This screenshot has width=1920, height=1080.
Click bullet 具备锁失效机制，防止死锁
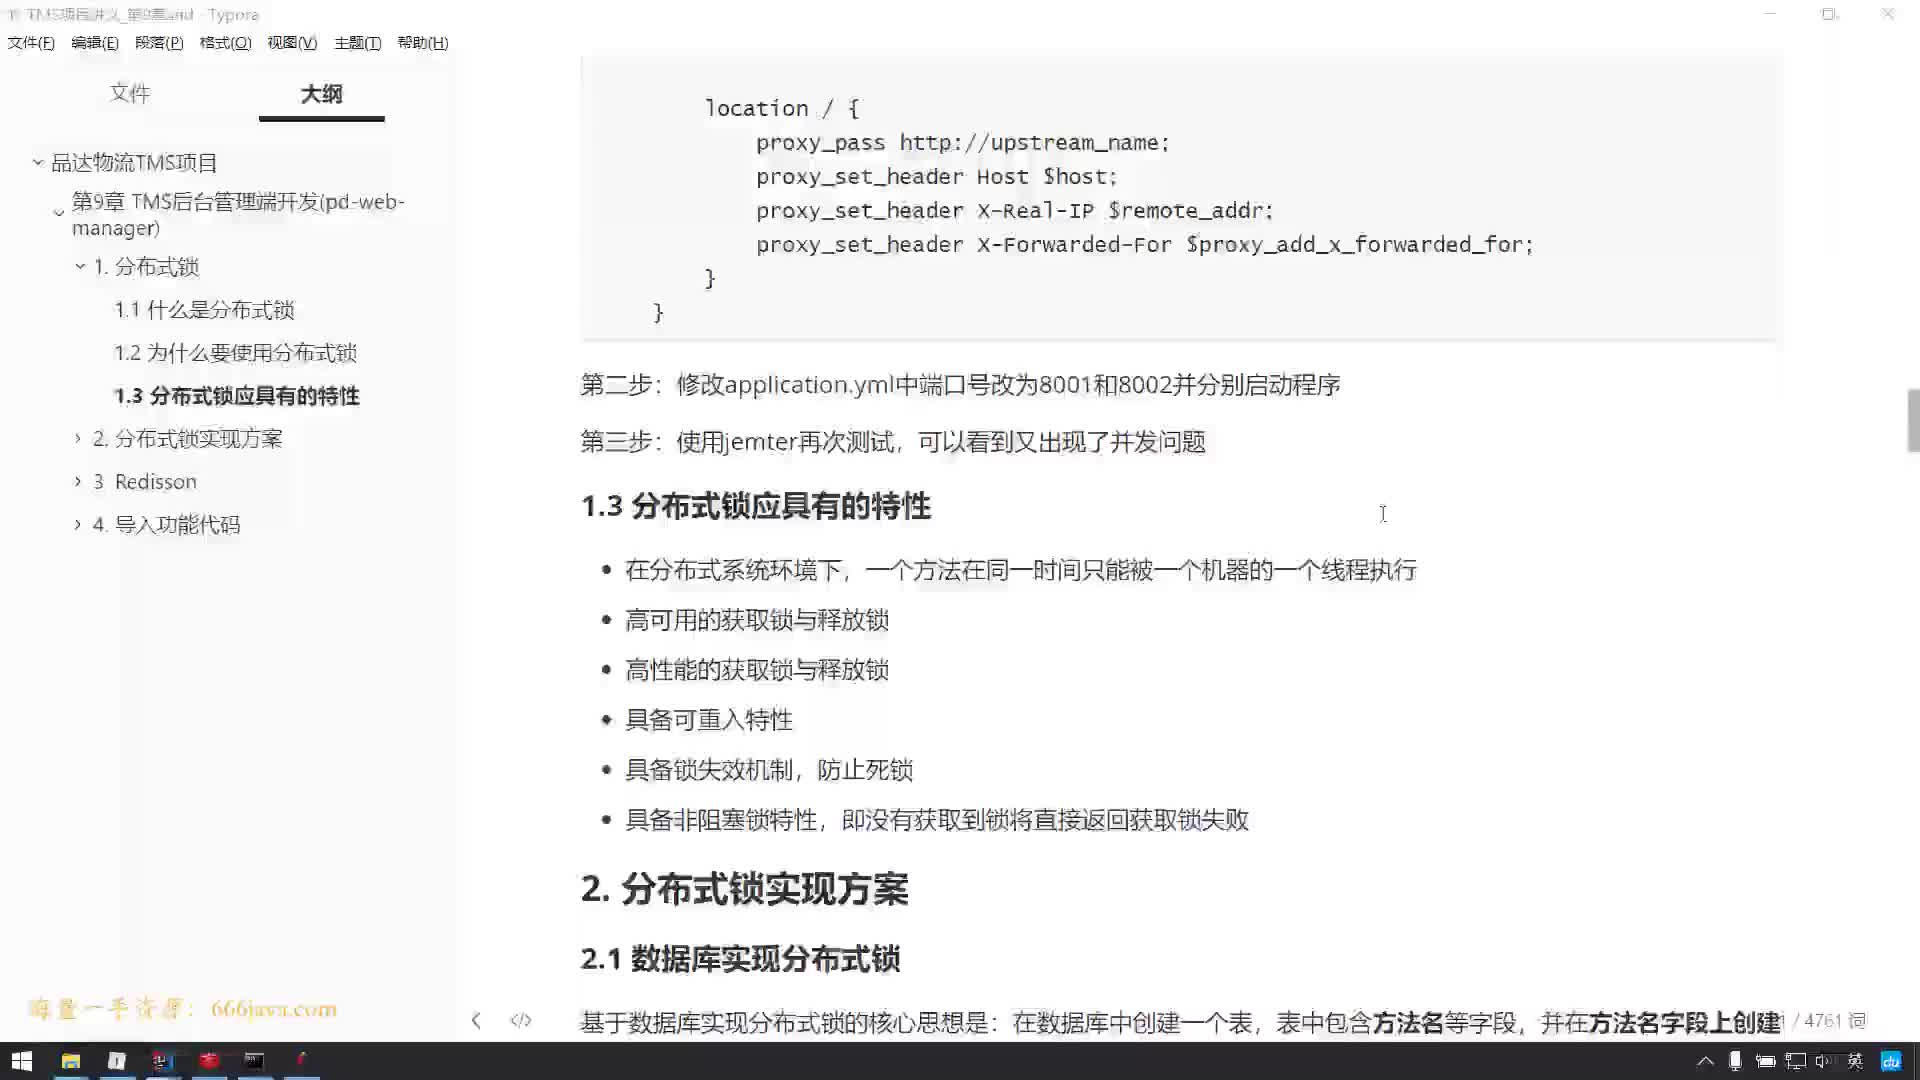[768, 770]
